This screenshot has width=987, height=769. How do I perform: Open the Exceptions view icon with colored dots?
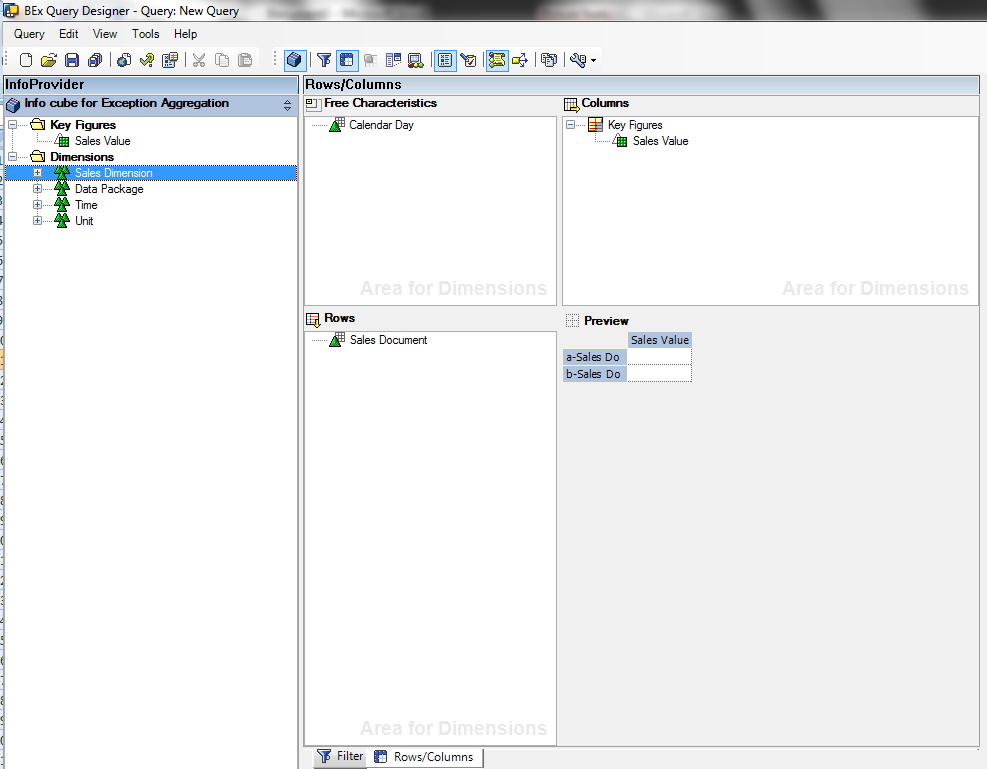pyautogui.click(x=415, y=60)
